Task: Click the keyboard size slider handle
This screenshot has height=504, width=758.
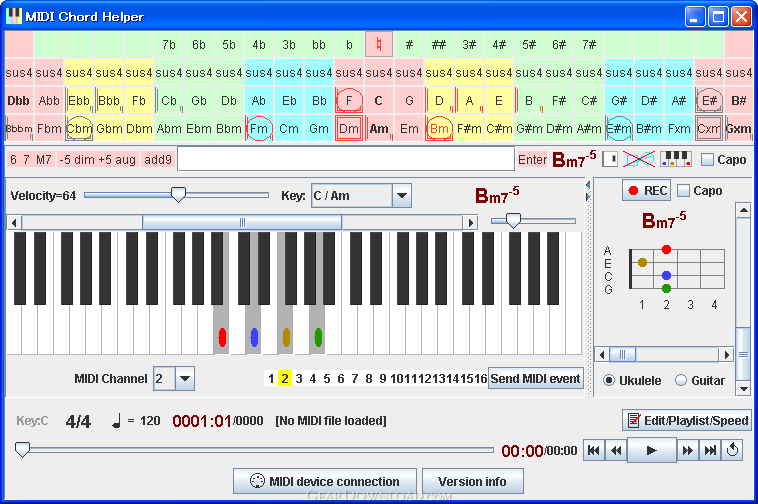Action: [x=513, y=221]
